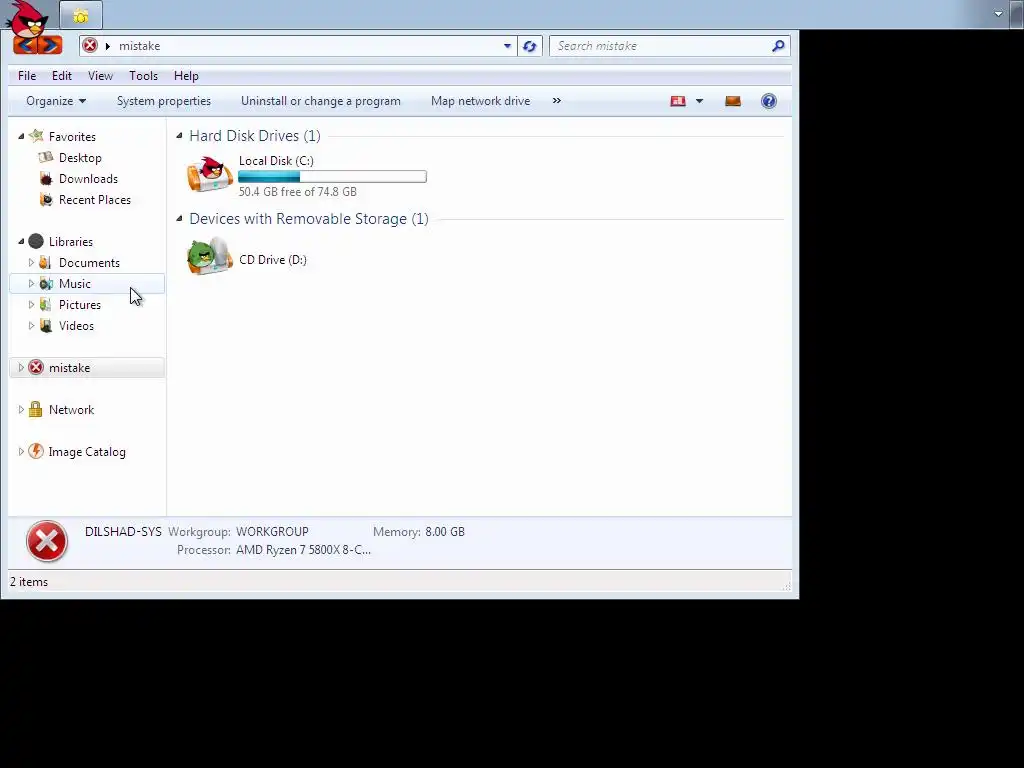The height and width of the screenshot is (768, 1024).
Task: Click the DILSHAD-SYS computer name
Action: (123, 532)
